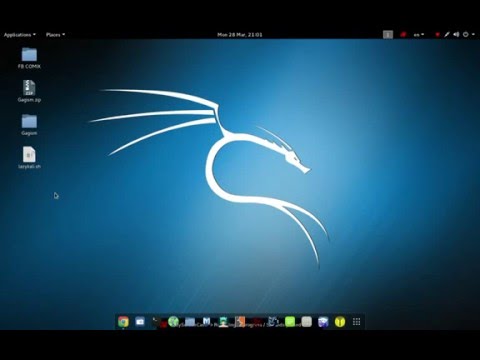Click the red recording indicator in the top bar
Screen dimensions: 480x360
403,35
